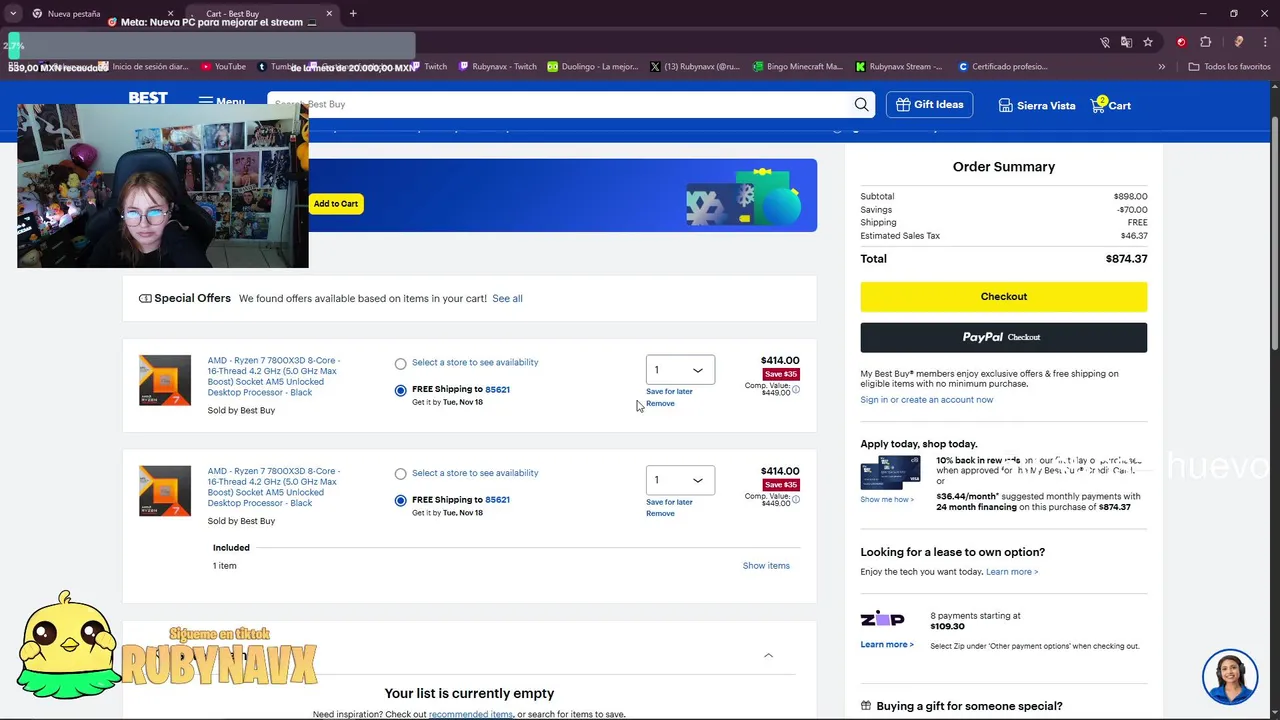
Task: Open the first Ryzen 7 7800X3D product thumbnail
Action: [x=165, y=380]
